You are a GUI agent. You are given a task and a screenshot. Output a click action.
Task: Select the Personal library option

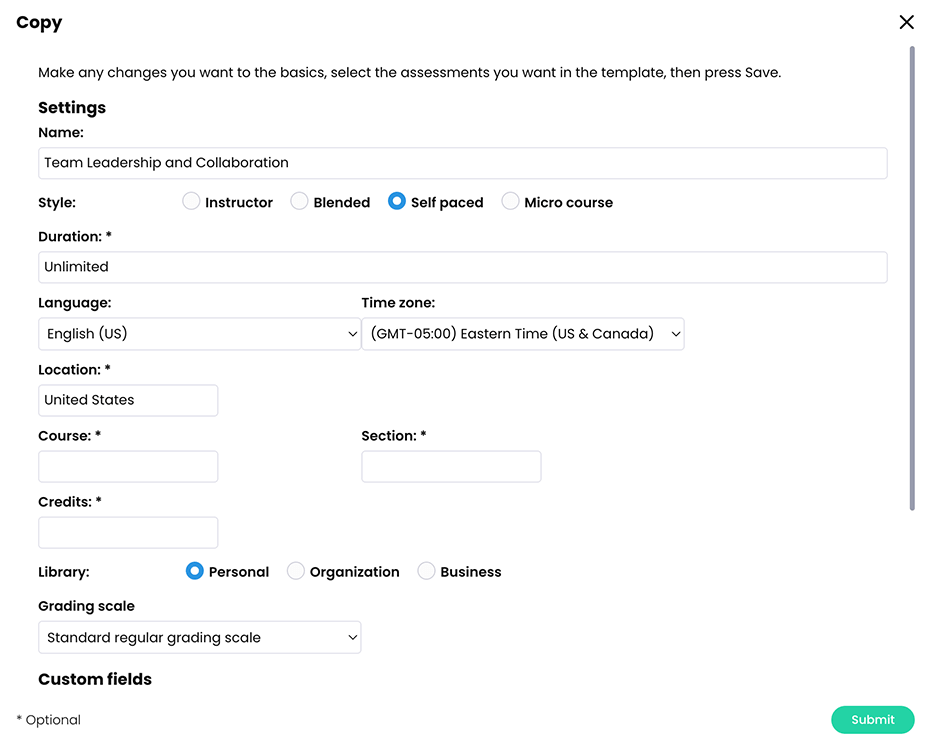tap(195, 572)
